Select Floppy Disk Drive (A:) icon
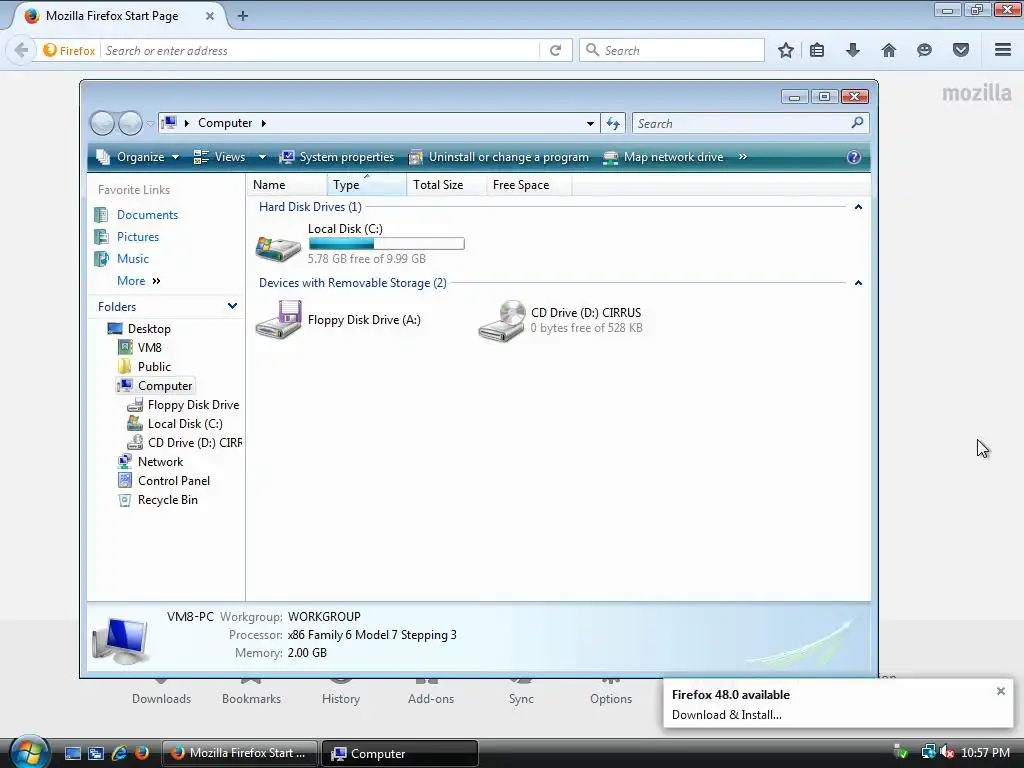1024x768 pixels. 278,319
